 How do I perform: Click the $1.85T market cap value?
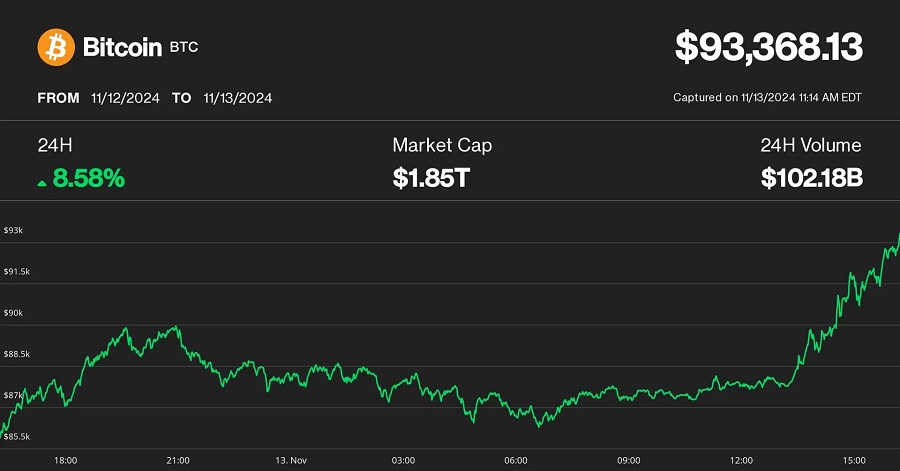431,178
